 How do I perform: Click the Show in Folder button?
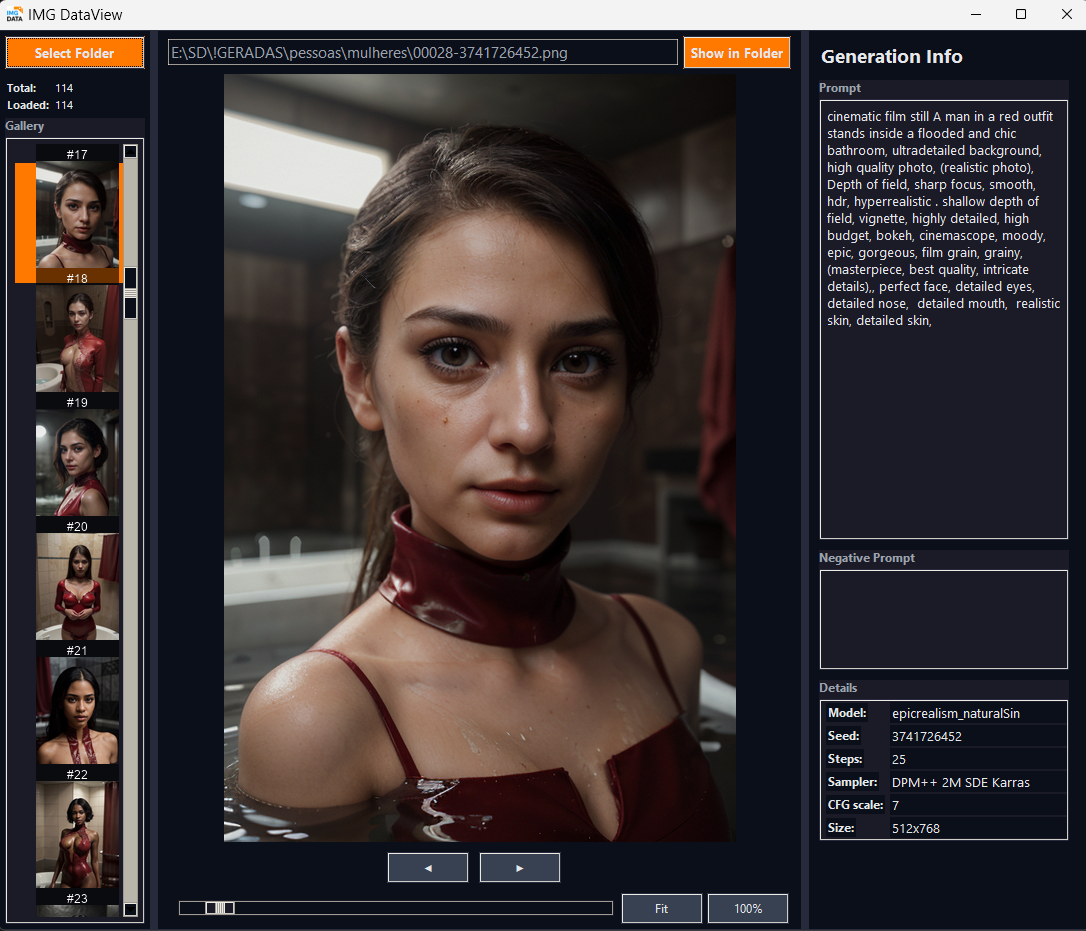pos(736,53)
